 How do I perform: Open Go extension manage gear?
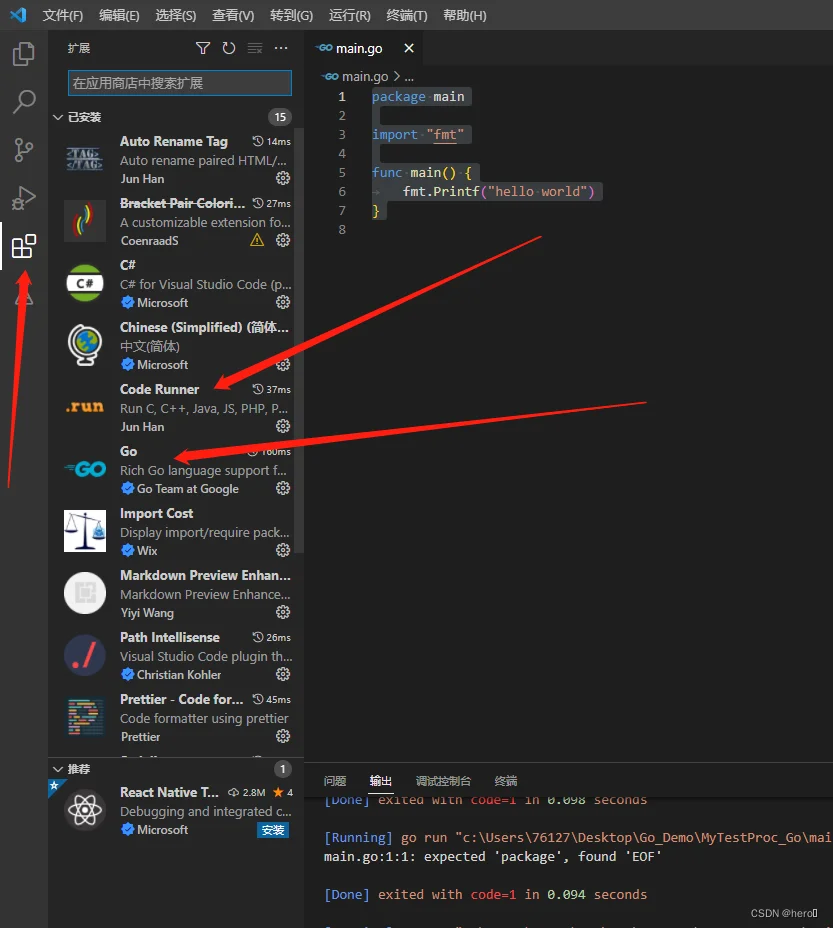click(283, 488)
